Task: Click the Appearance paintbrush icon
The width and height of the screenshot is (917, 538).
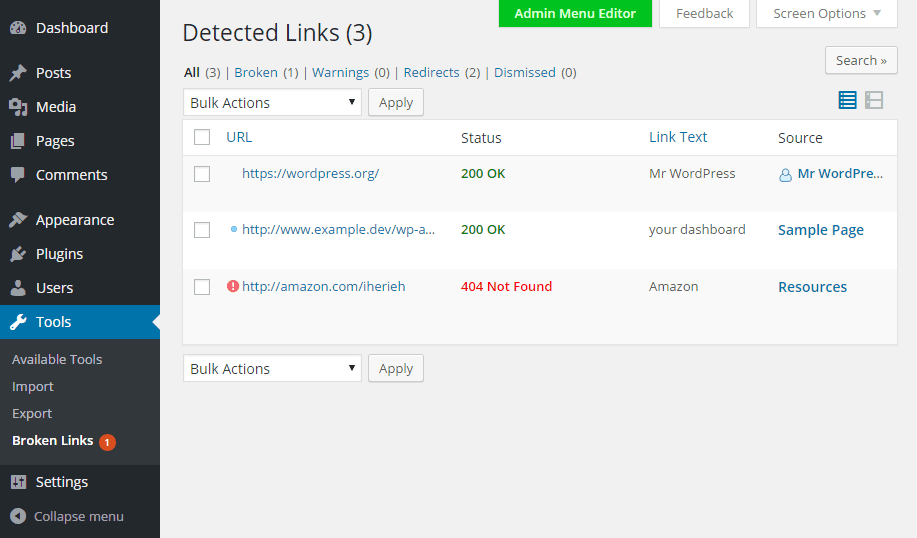Action: click(18, 220)
